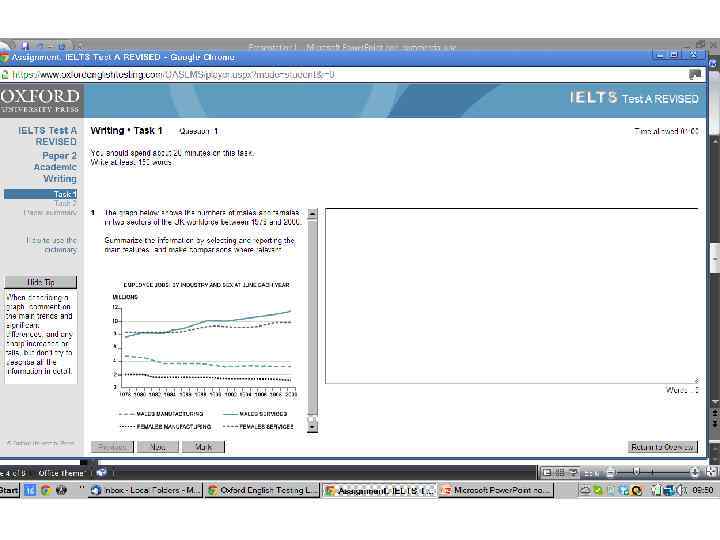The height and width of the screenshot is (540, 720).
Task: Click PowerPoint zoom in plus button
Action: tap(694, 472)
